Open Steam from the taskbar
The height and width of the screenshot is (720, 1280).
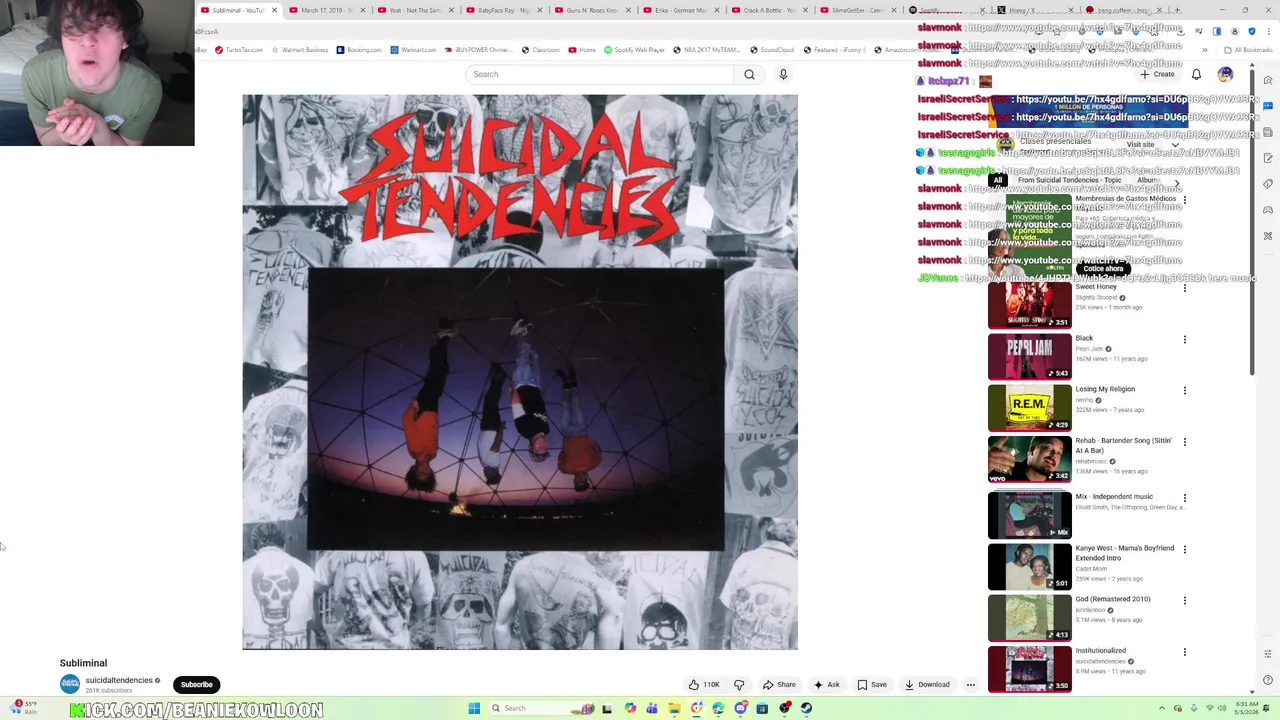tap(806, 708)
